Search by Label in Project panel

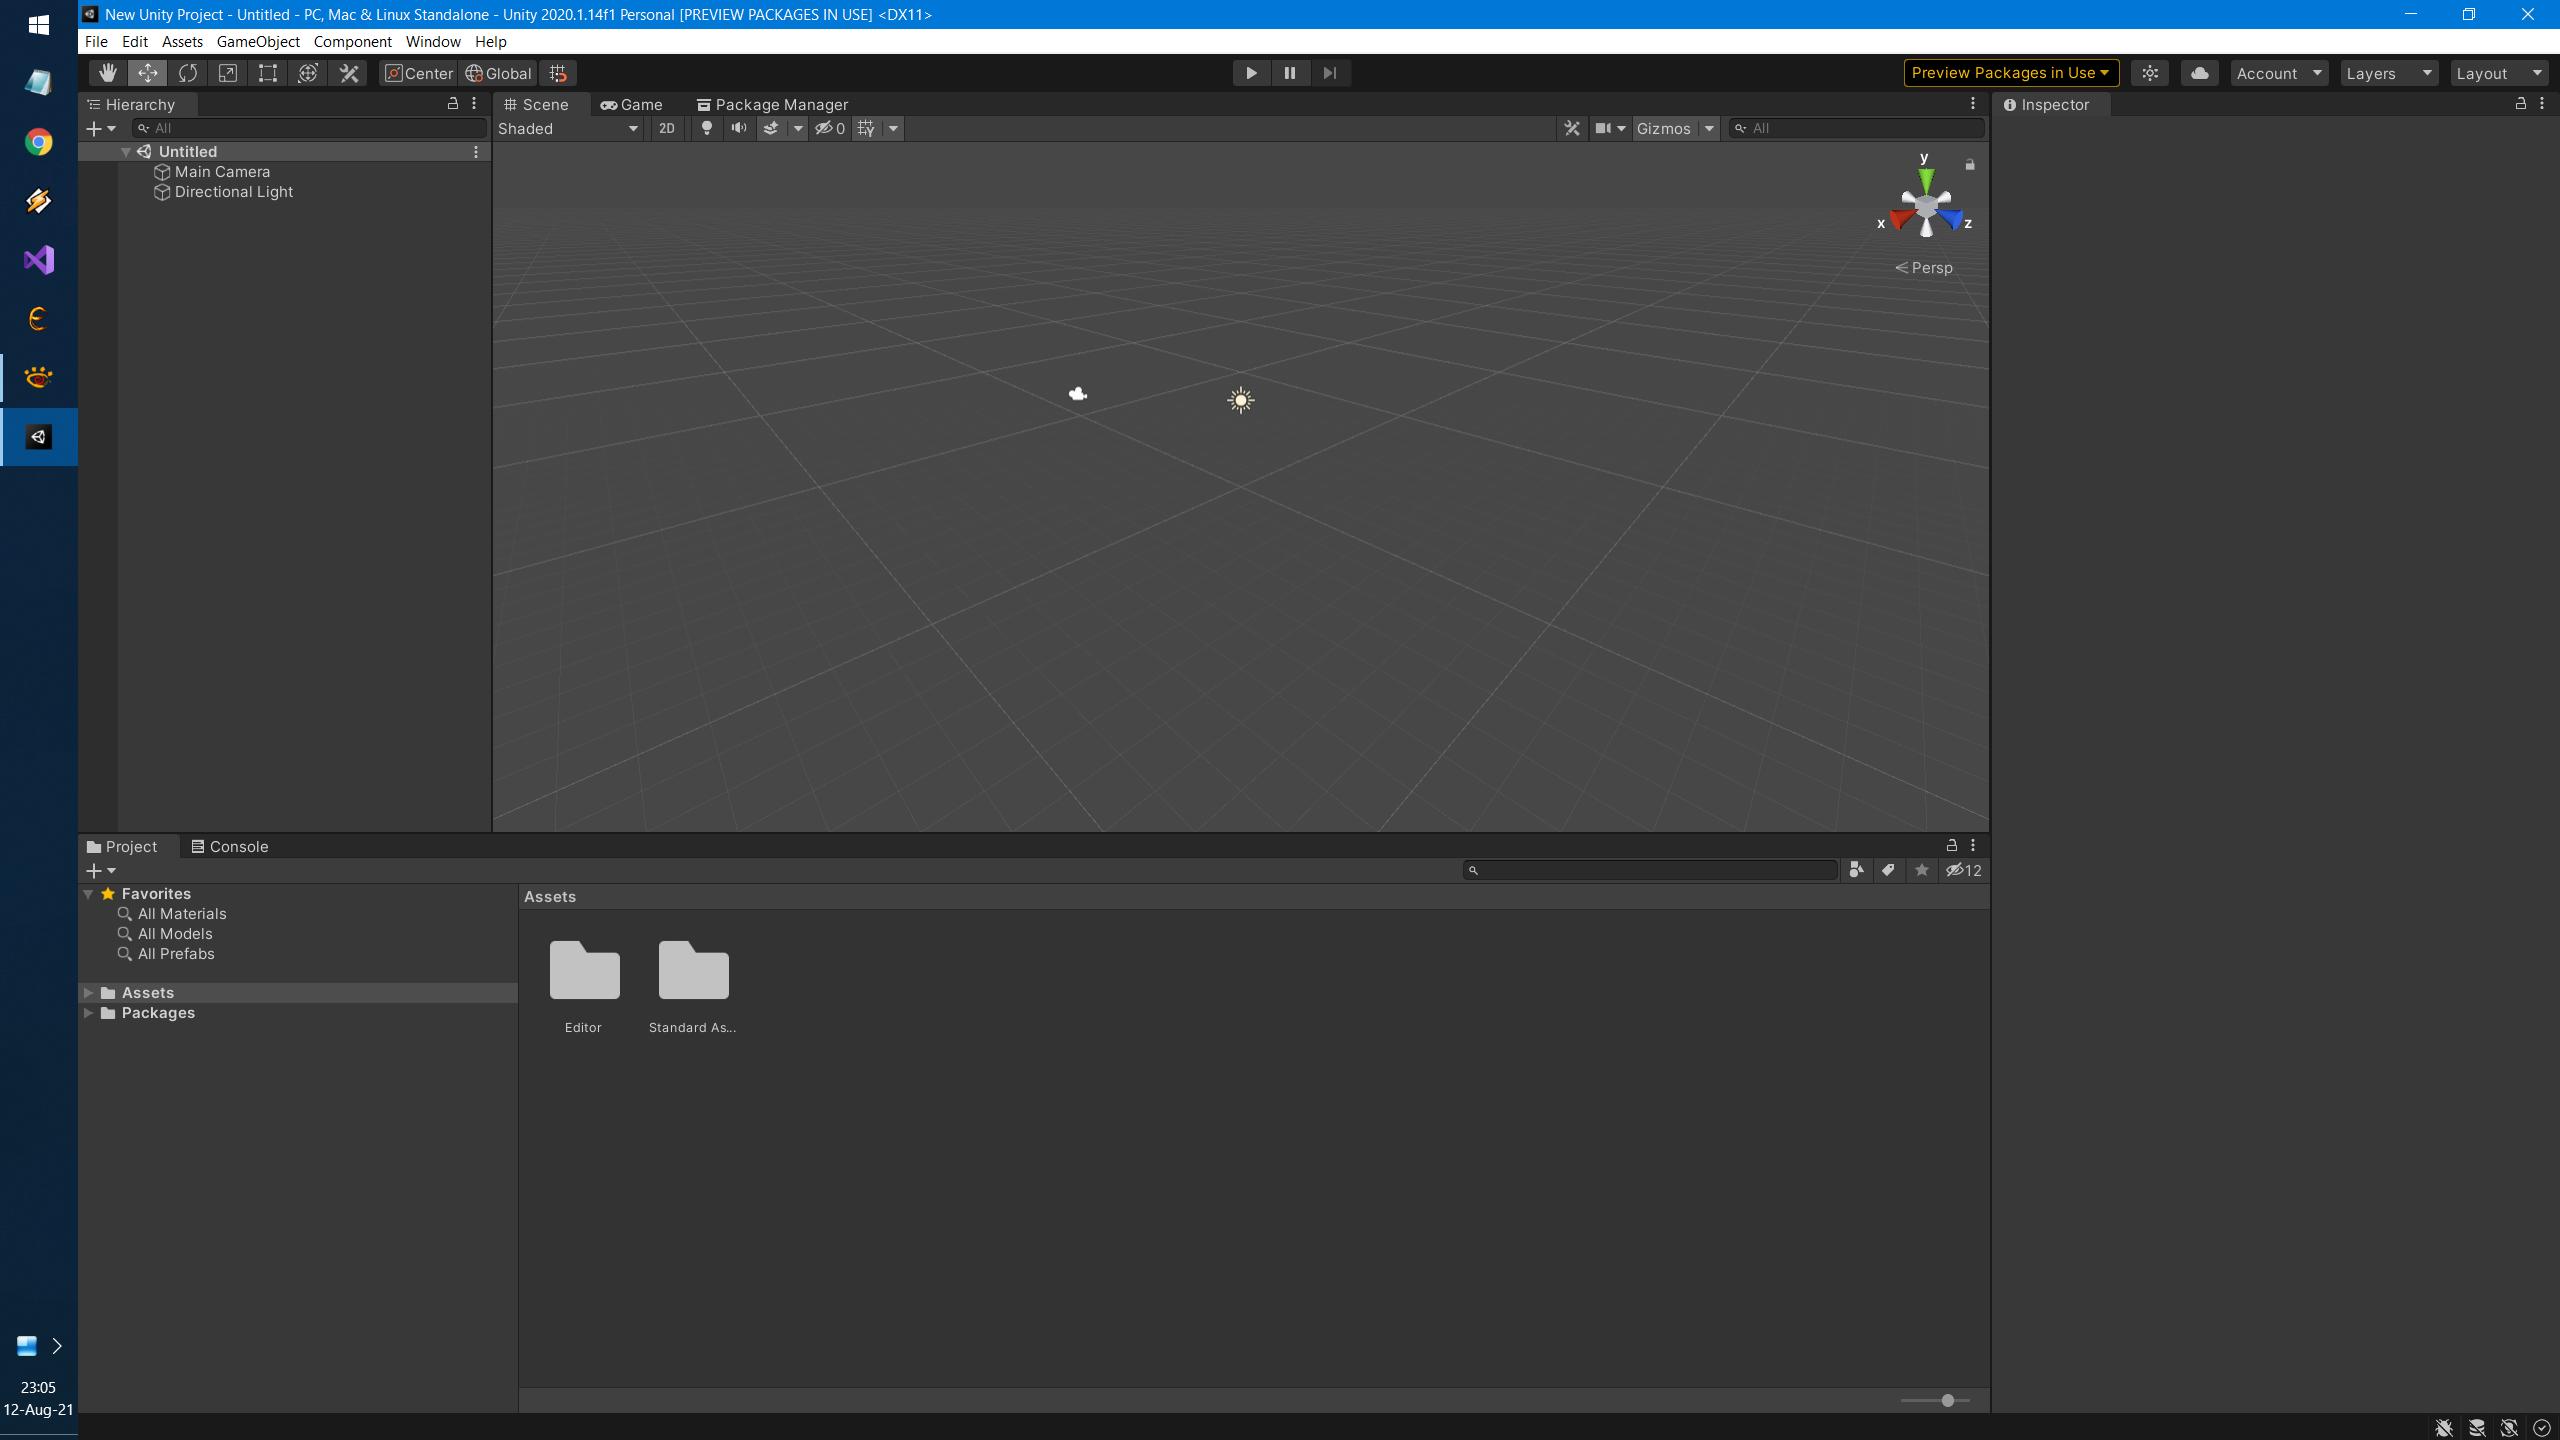click(x=1888, y=870)
